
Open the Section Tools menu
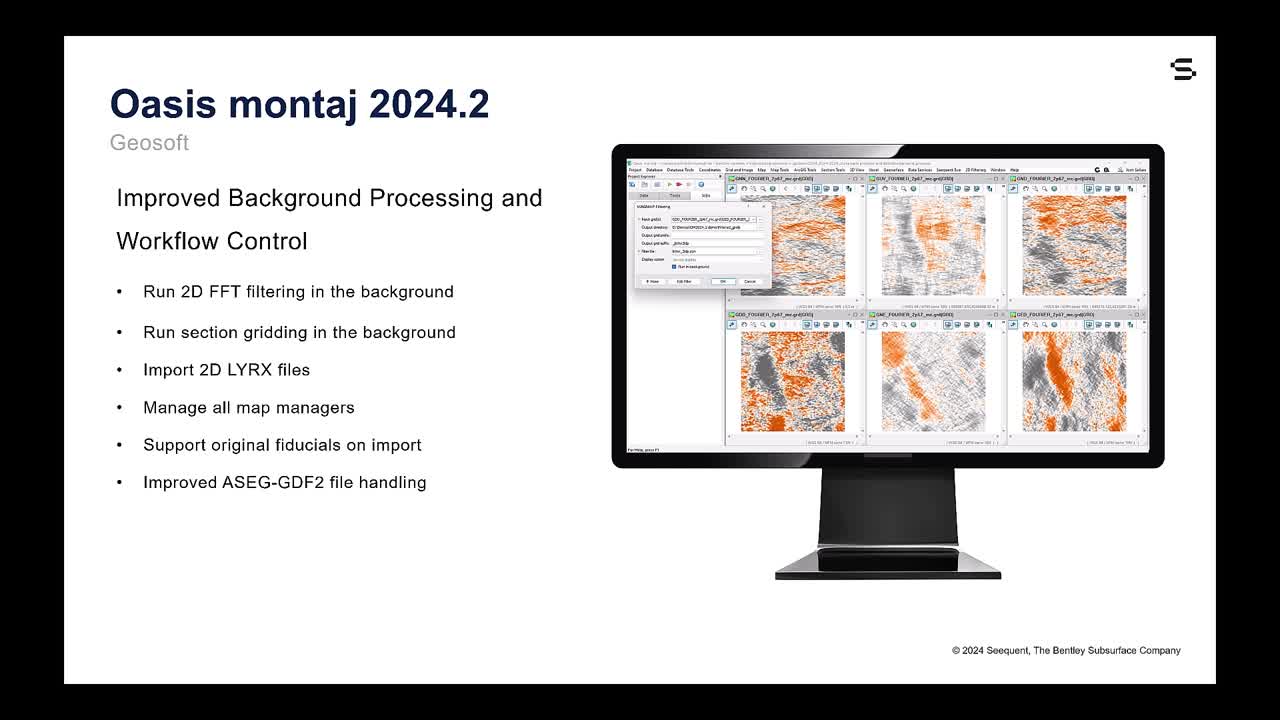tap(832, 170)
